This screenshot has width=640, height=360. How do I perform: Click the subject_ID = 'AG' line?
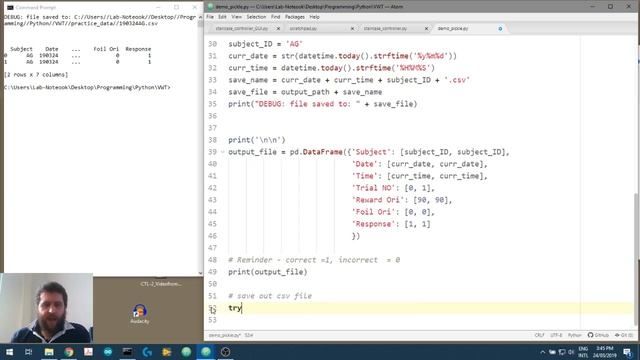click(x=265, y=44)
